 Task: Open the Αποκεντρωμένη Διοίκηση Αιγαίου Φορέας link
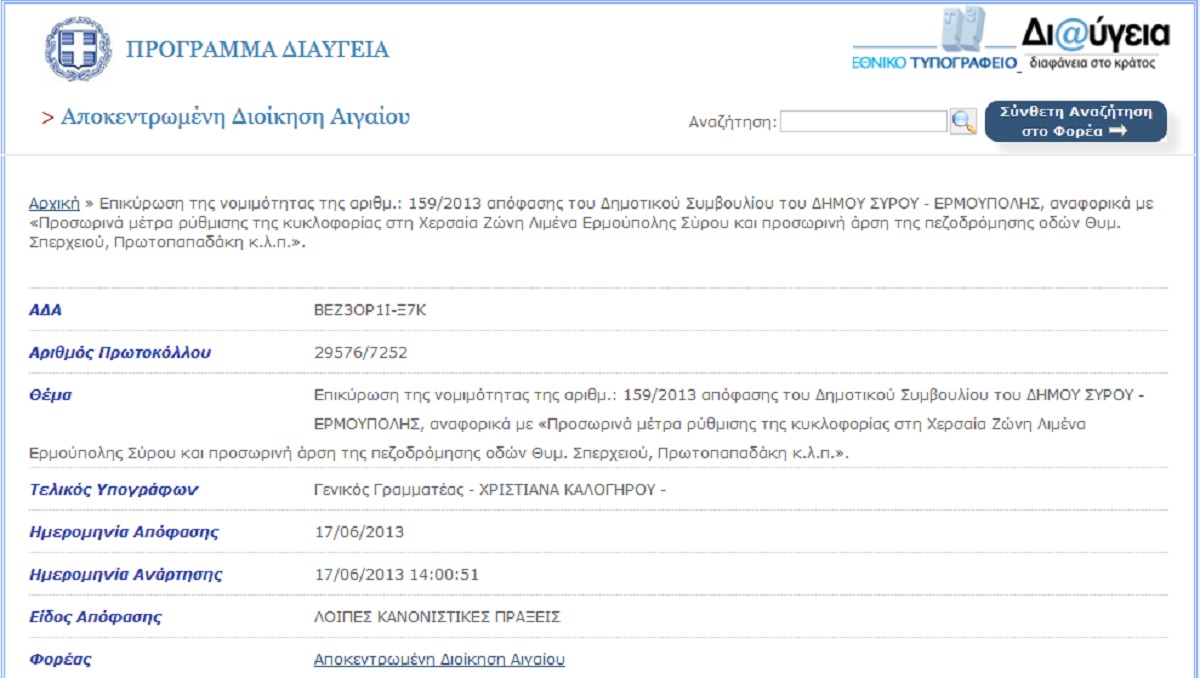tap(439, 659)
